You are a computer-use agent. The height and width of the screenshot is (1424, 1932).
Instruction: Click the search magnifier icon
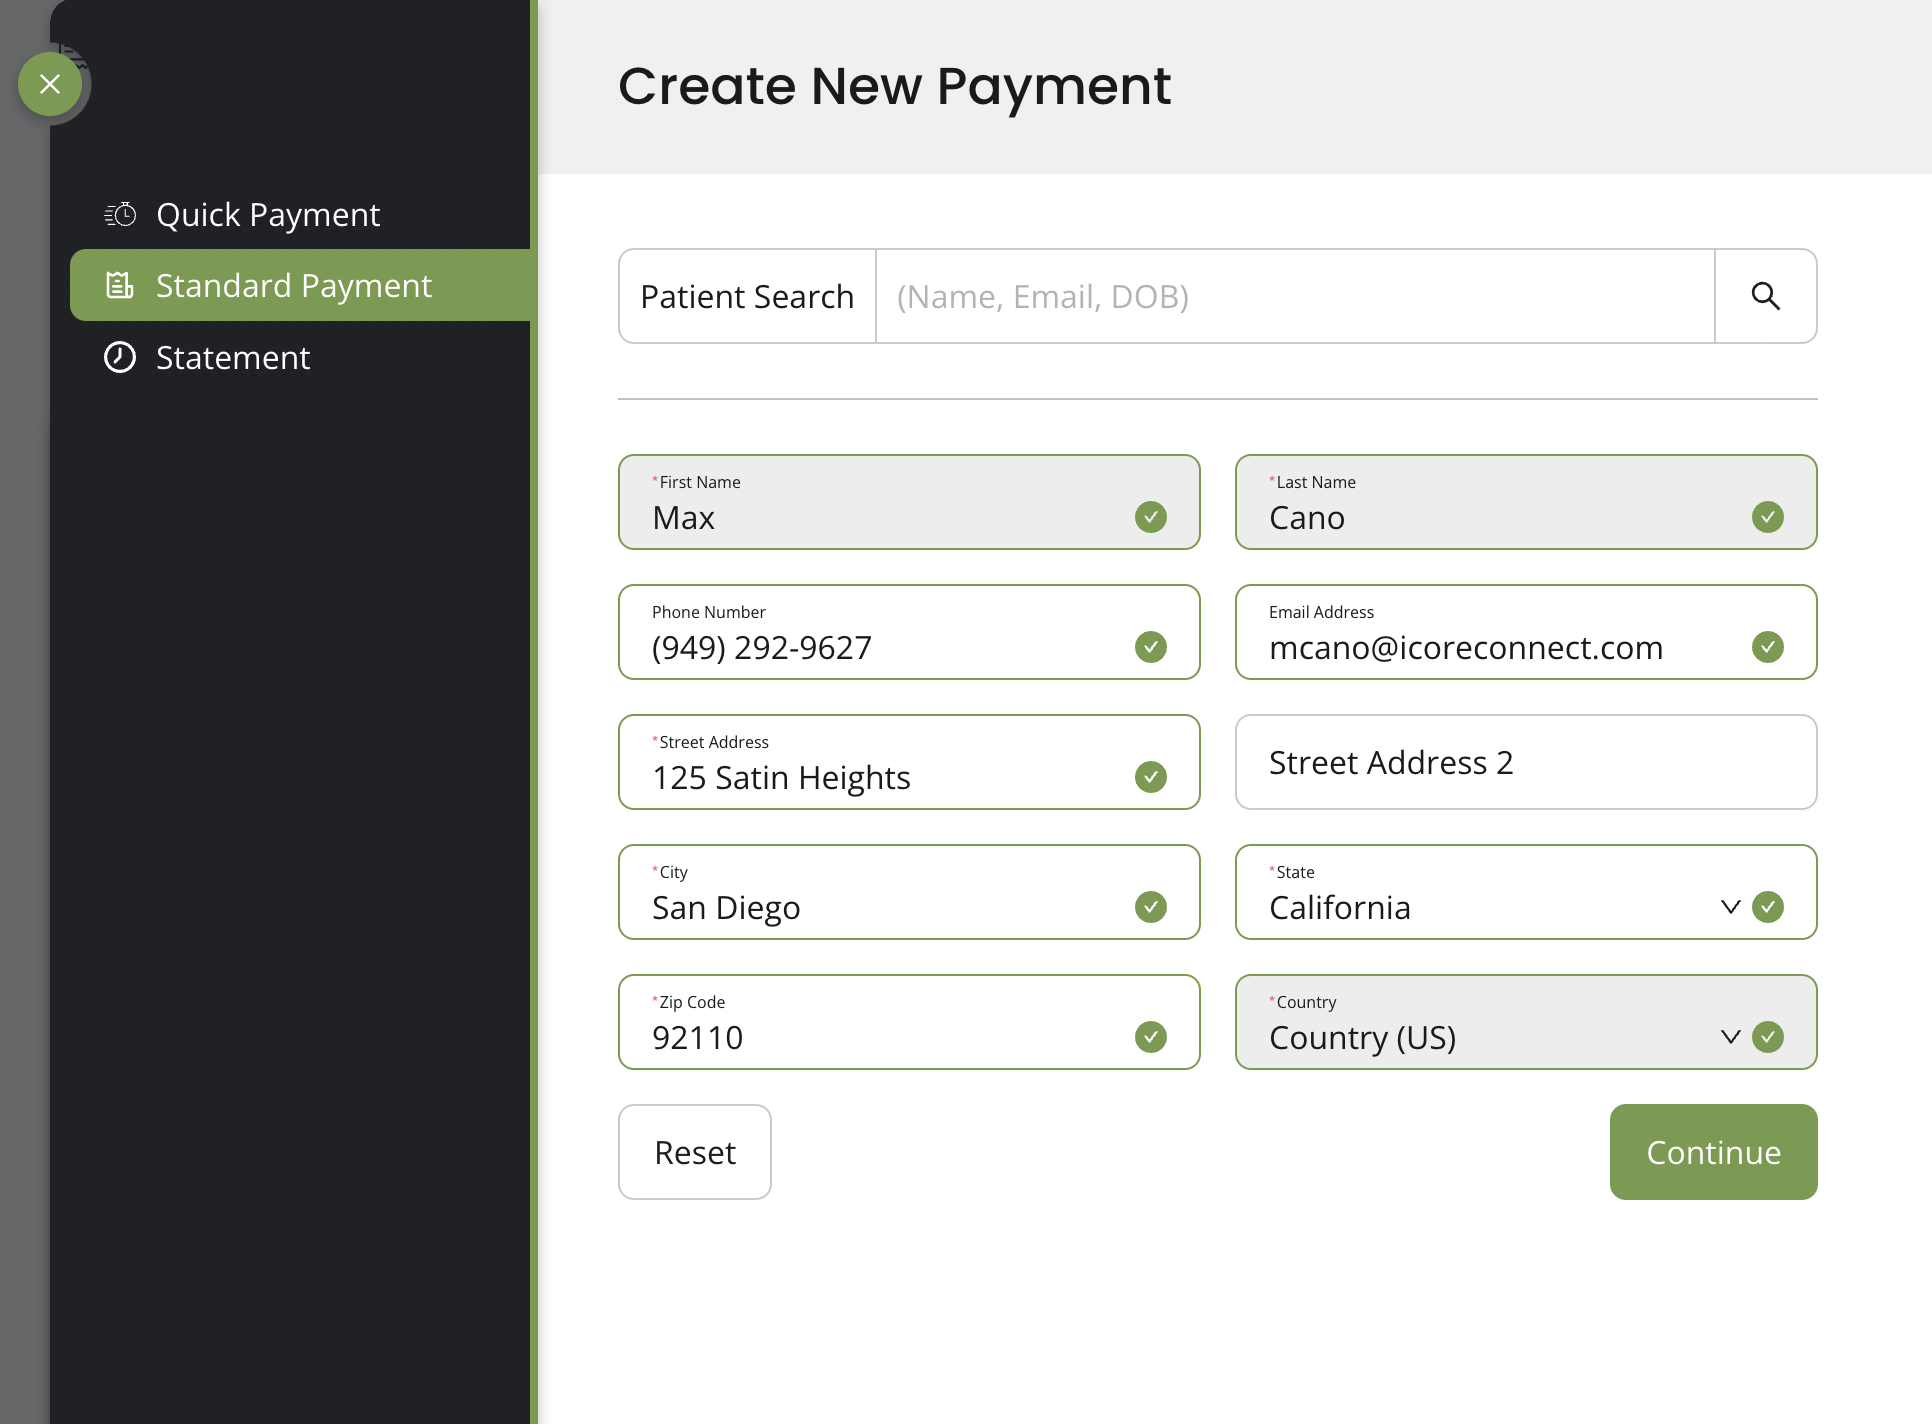(1766, 296)
